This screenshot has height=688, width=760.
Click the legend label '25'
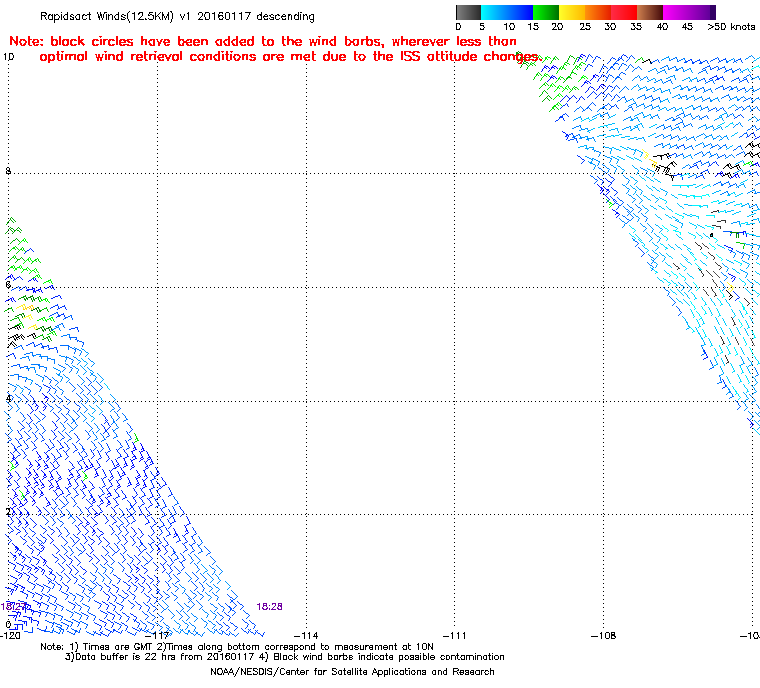[585, 27]
